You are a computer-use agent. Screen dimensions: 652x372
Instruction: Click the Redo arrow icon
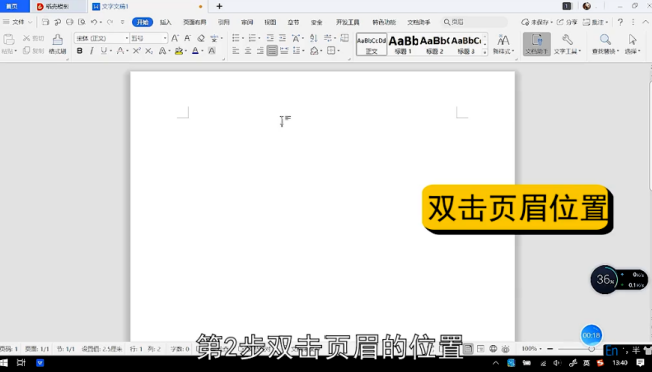[110, 22]
